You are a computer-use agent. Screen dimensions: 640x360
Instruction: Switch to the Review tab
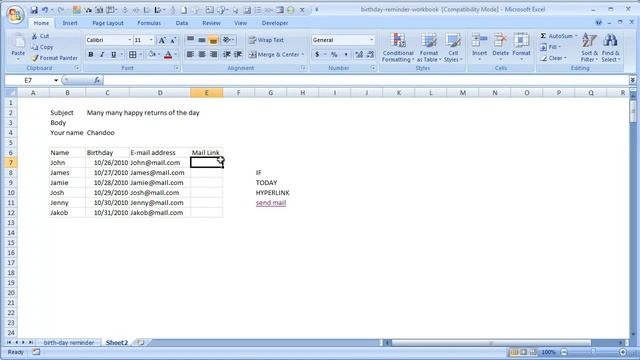[x=211, y=23]
